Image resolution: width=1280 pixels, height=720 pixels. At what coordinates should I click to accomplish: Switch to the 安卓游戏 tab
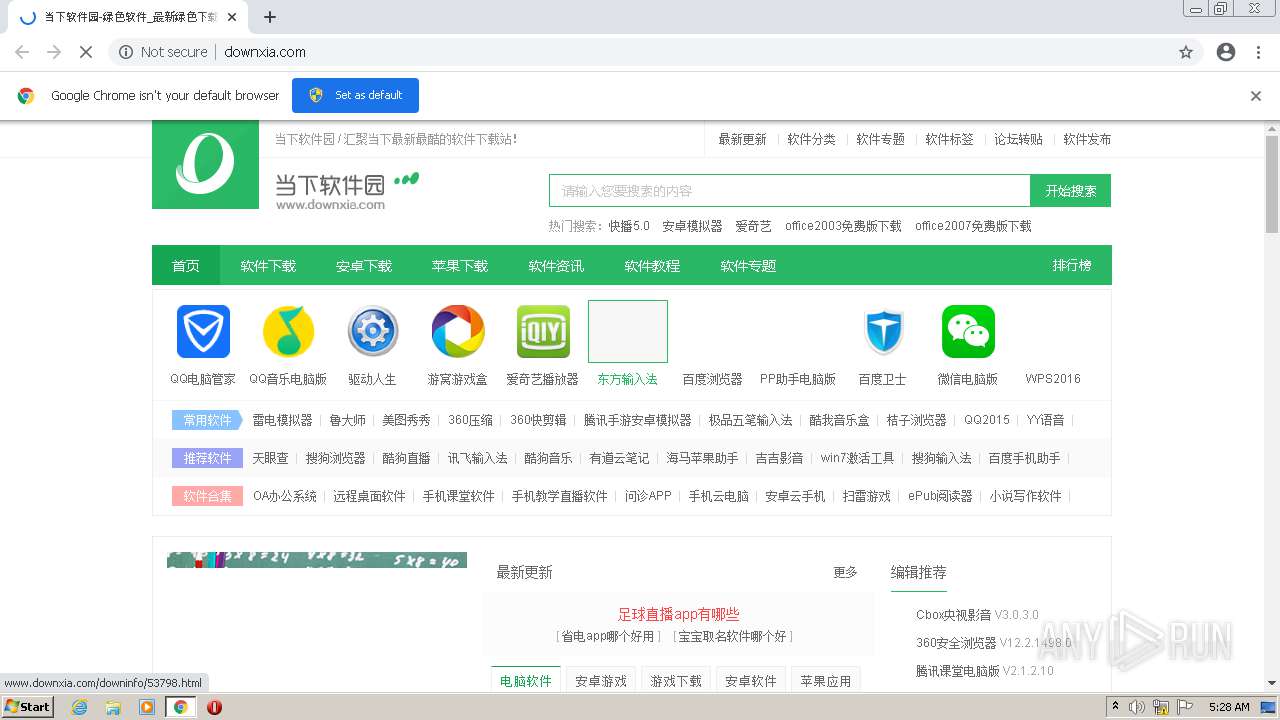click(601, 681)
